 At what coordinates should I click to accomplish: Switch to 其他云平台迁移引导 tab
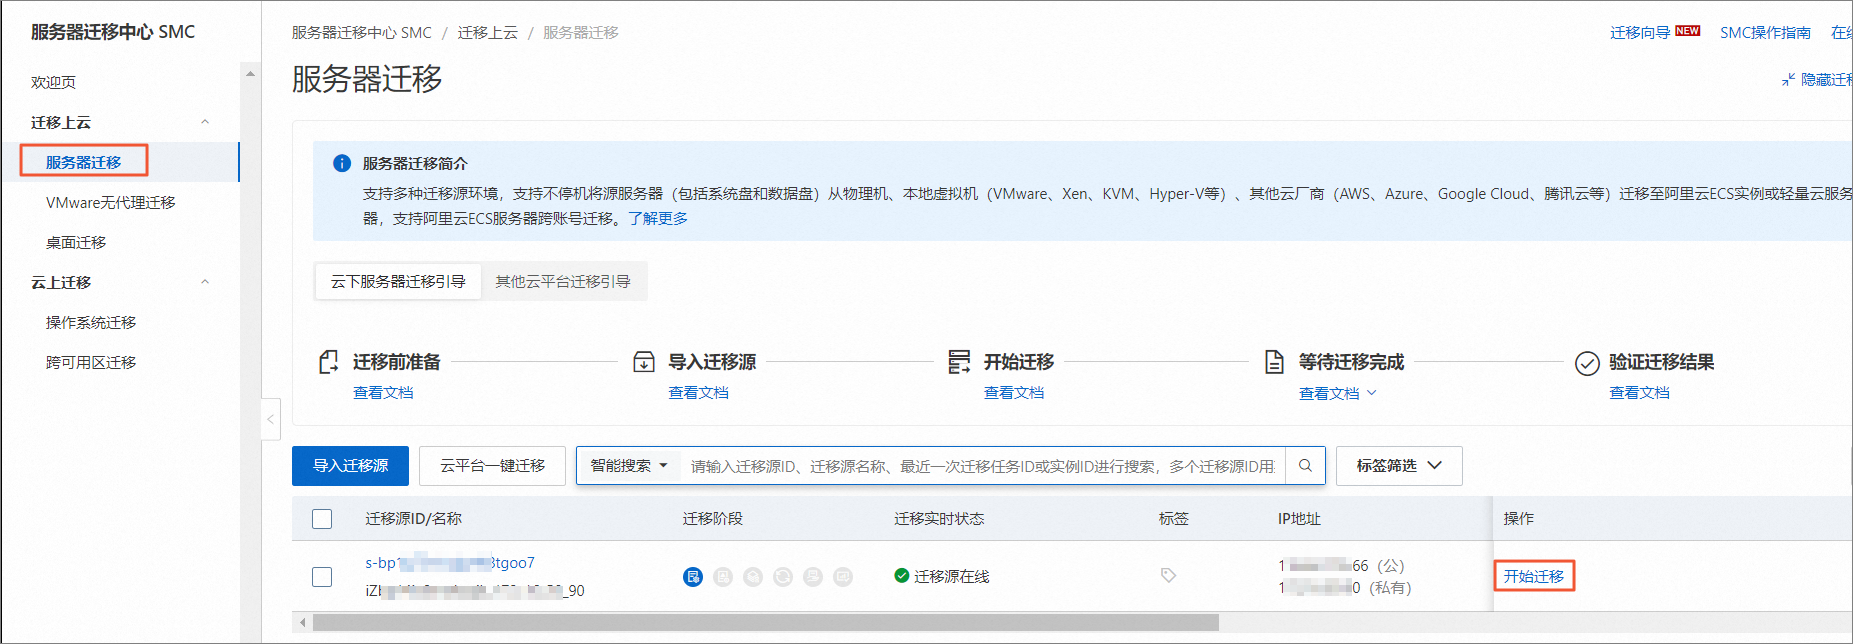pos(563,282)
